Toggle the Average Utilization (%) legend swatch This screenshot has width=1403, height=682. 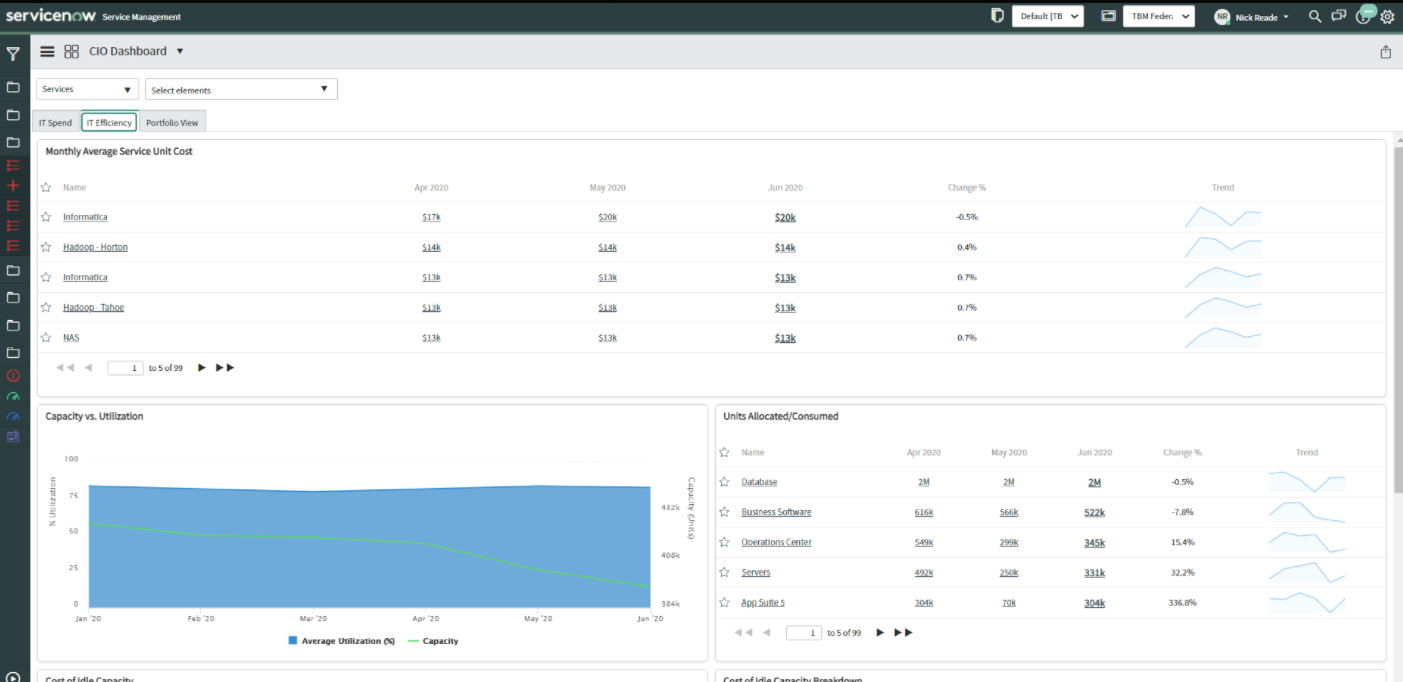tap(293, 640)
